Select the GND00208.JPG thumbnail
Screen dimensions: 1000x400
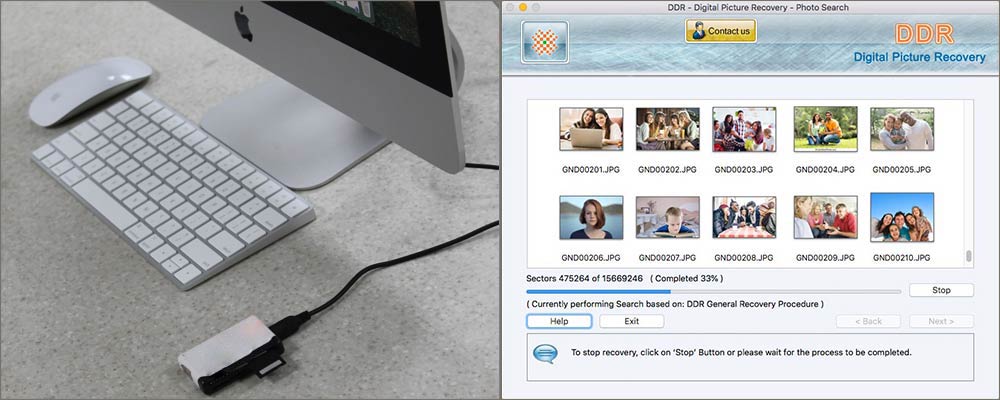coord(744,218)
